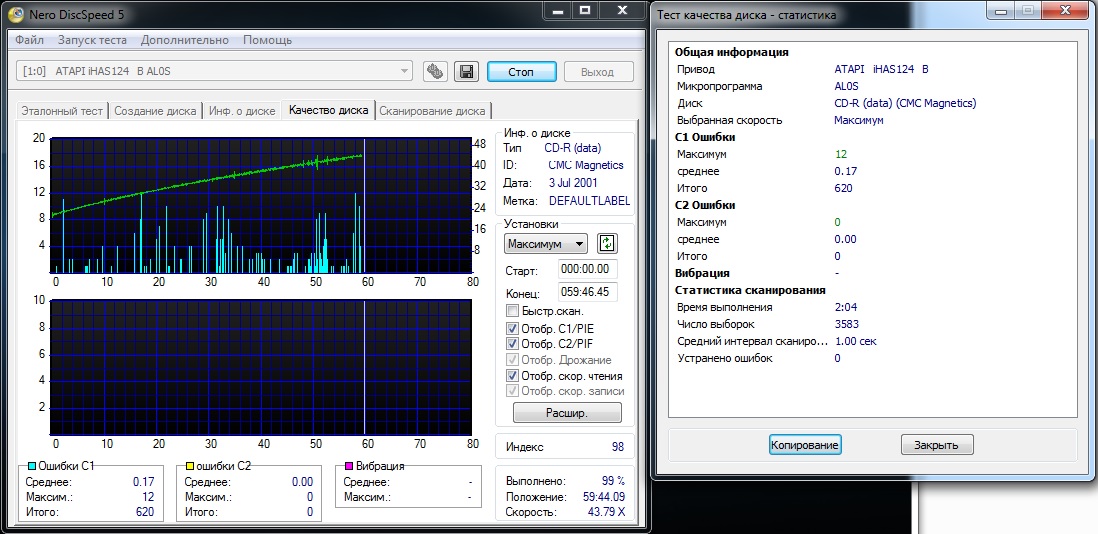Uncheck the Отобр. C1/PIE option
Viewport: 1098px width, 534px height.
(513, 328)
